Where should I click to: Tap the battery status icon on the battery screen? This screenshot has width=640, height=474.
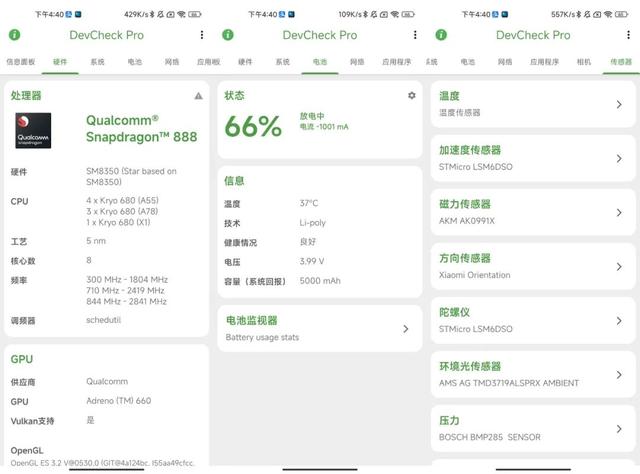click(x=408, y=14)
